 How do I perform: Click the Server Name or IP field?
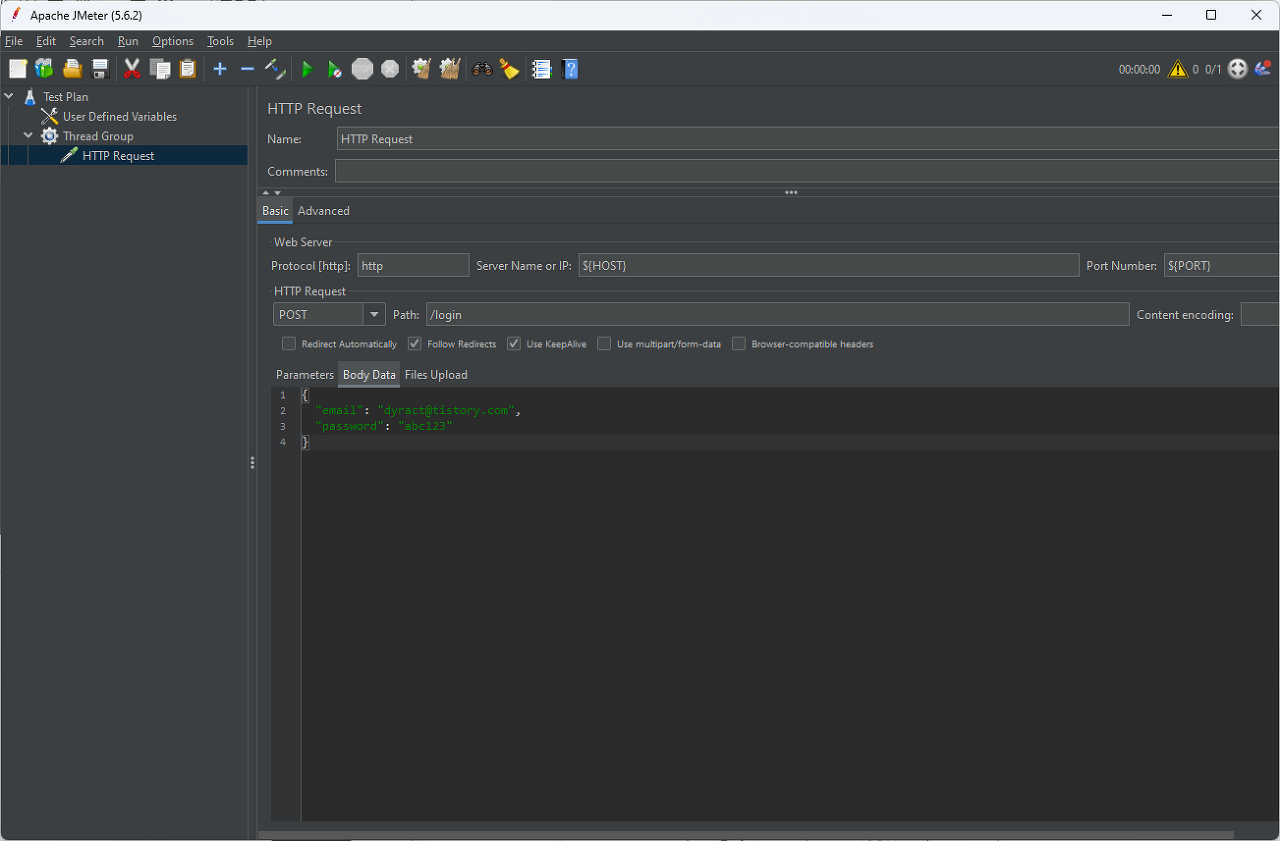coord(829,265)
